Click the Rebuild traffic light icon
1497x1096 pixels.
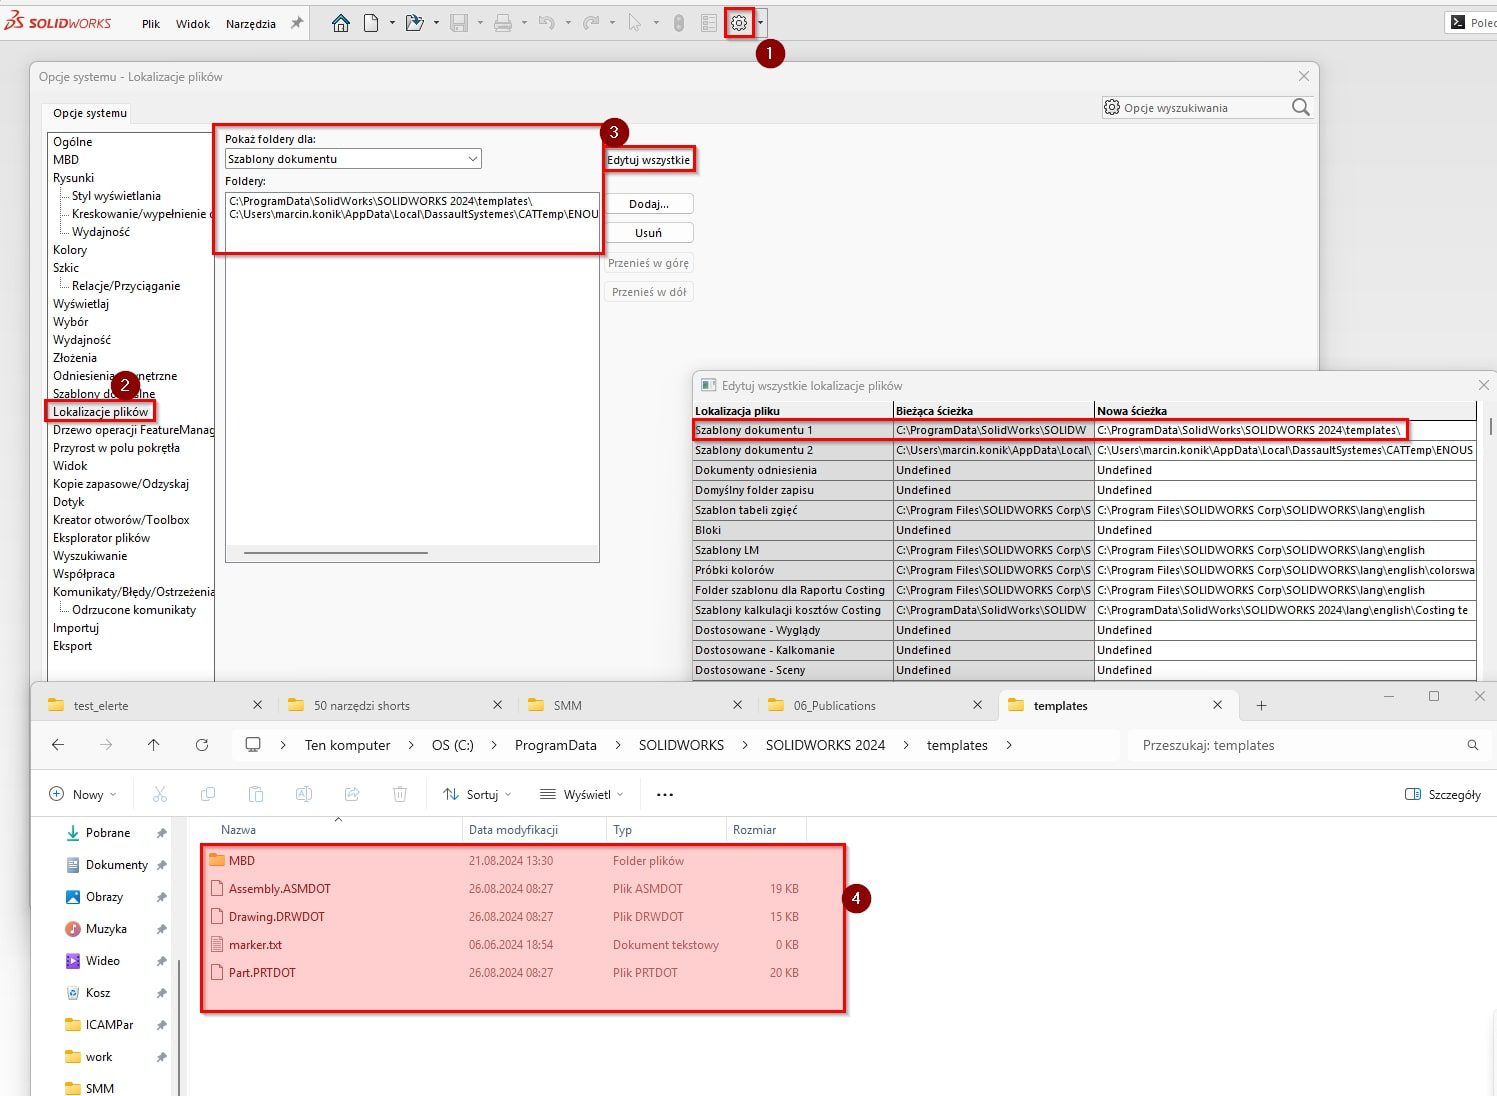(x=679, y=23)
